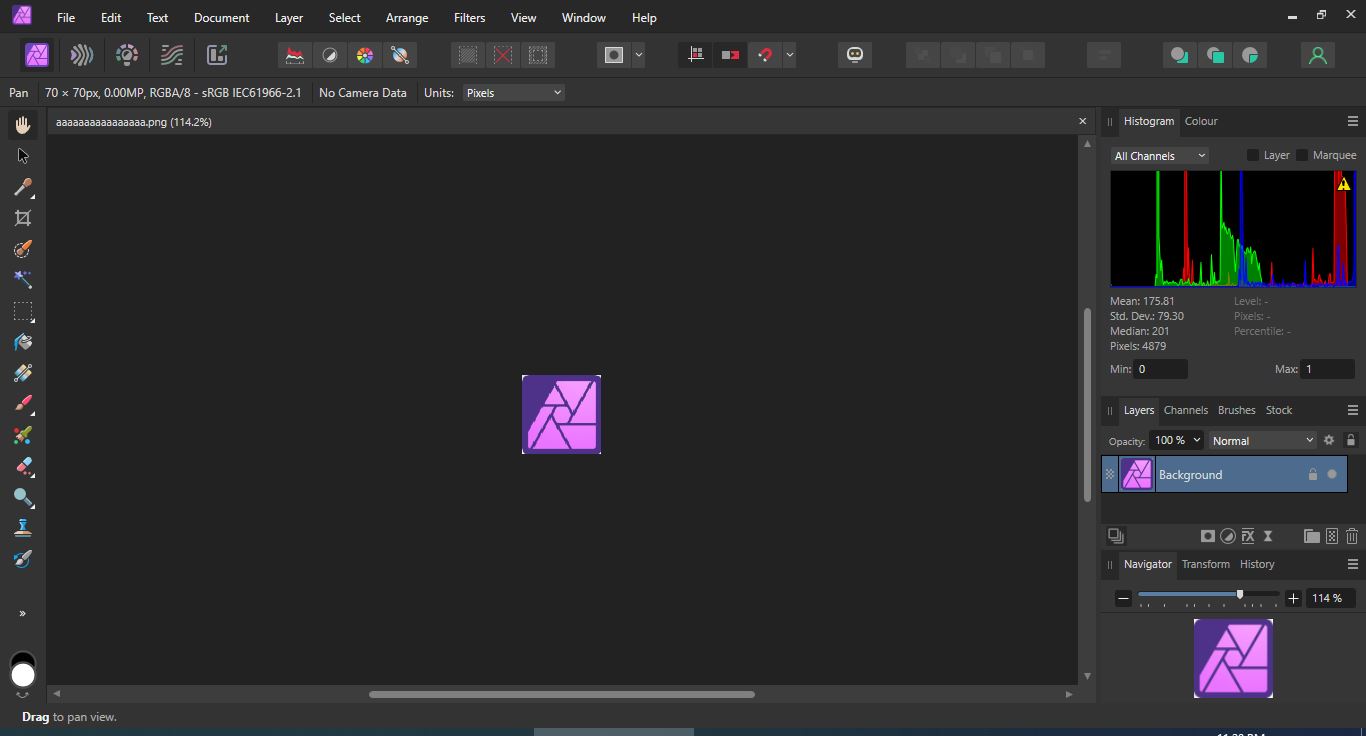
Task: Select the Erase Brush tool
Action: [x=23, y=466]
